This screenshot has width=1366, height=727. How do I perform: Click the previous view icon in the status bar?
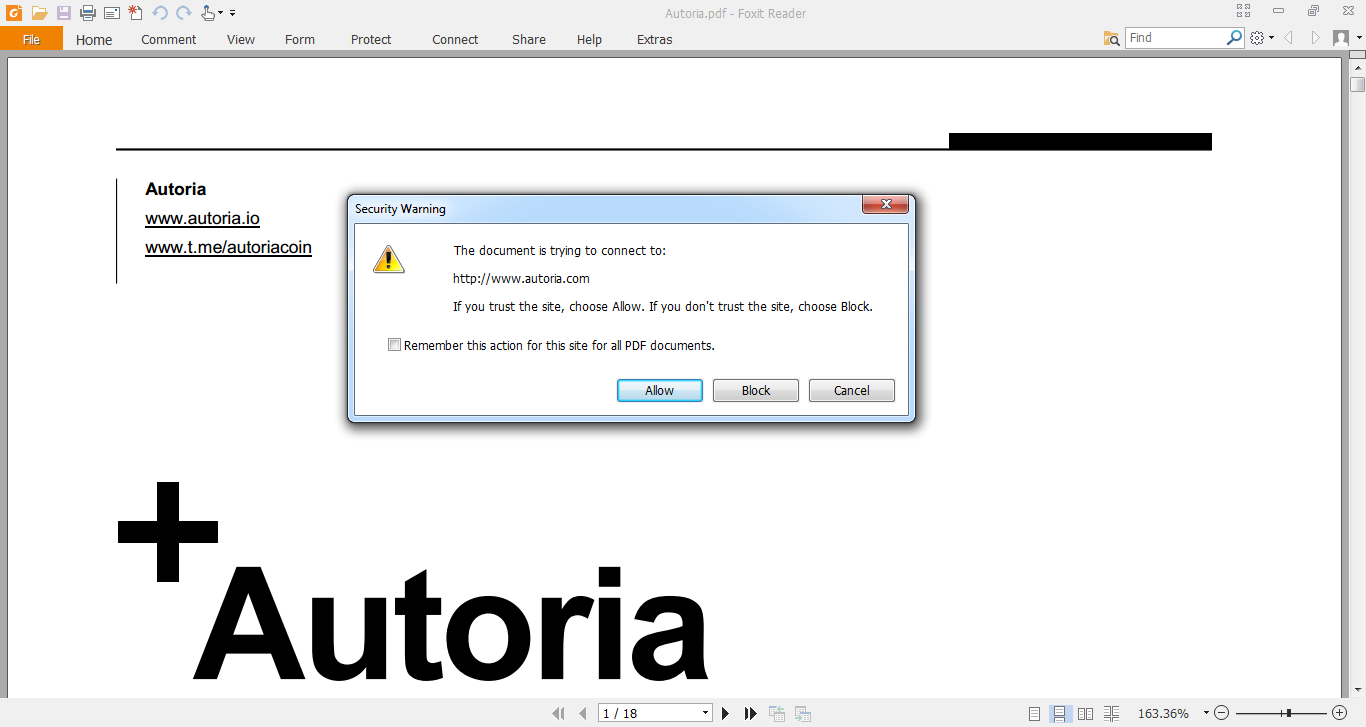(777, 713)
